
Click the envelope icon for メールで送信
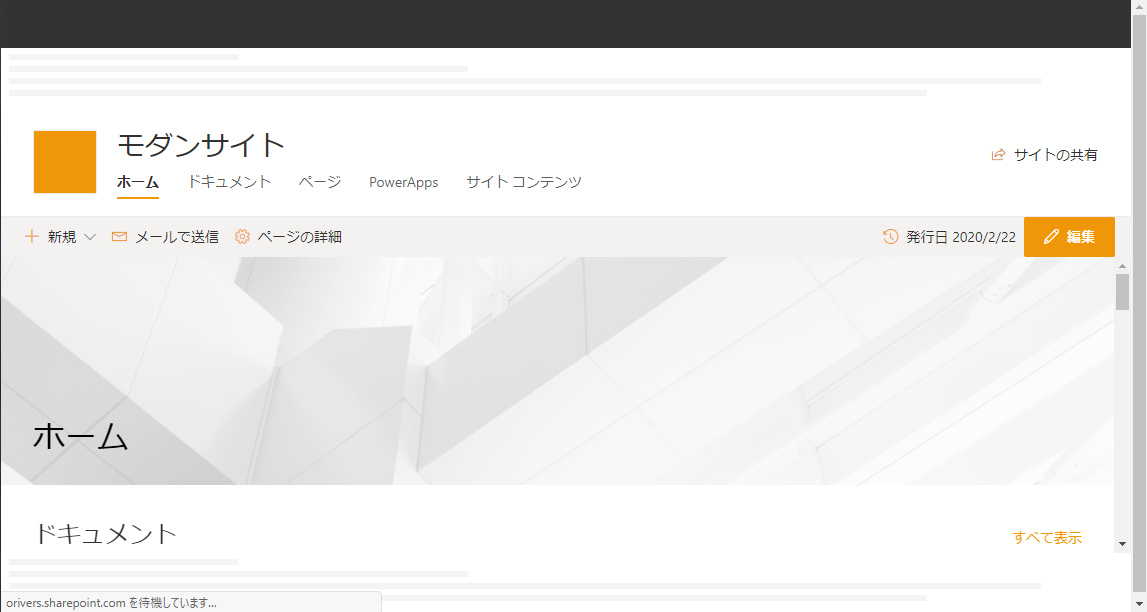(119, 237)
